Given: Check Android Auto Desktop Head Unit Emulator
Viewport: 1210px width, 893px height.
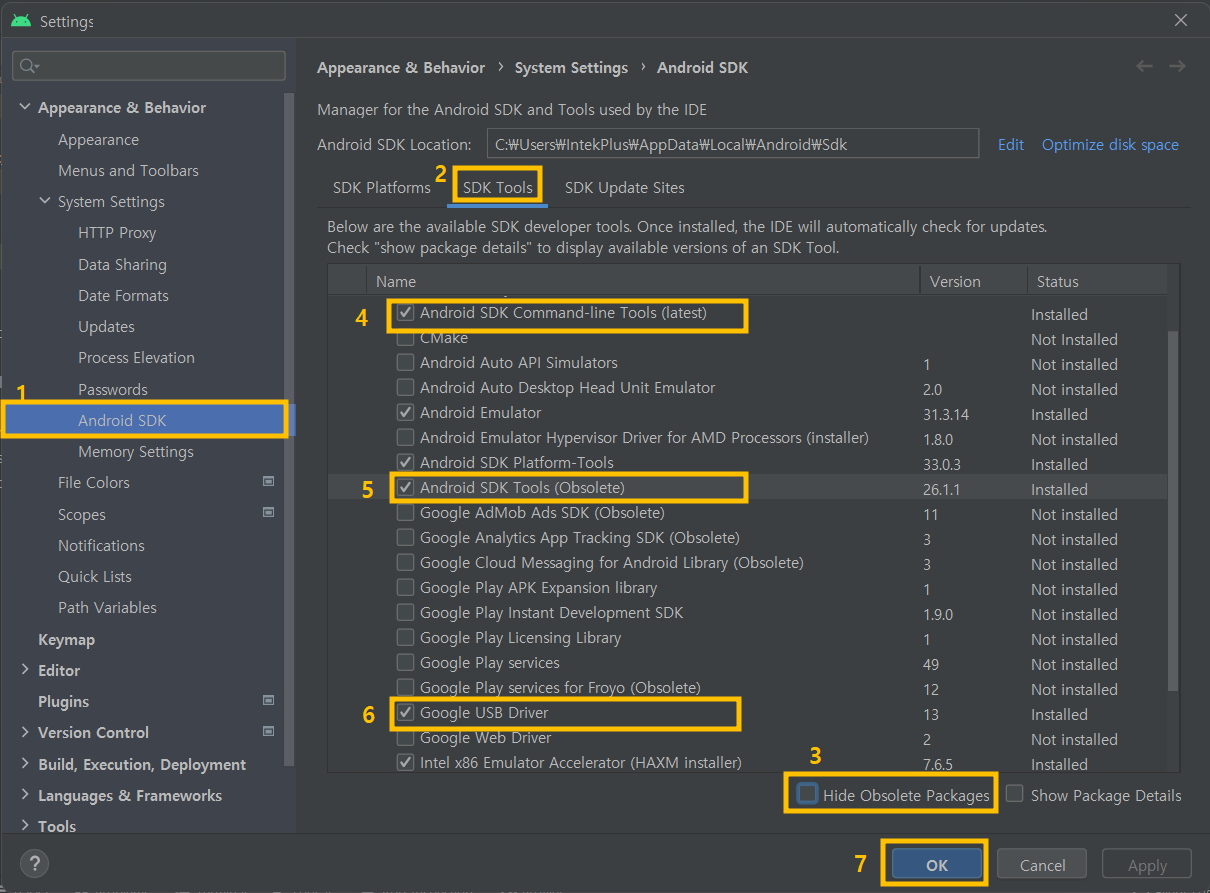Looking at the screenshot, I should 405,387.
